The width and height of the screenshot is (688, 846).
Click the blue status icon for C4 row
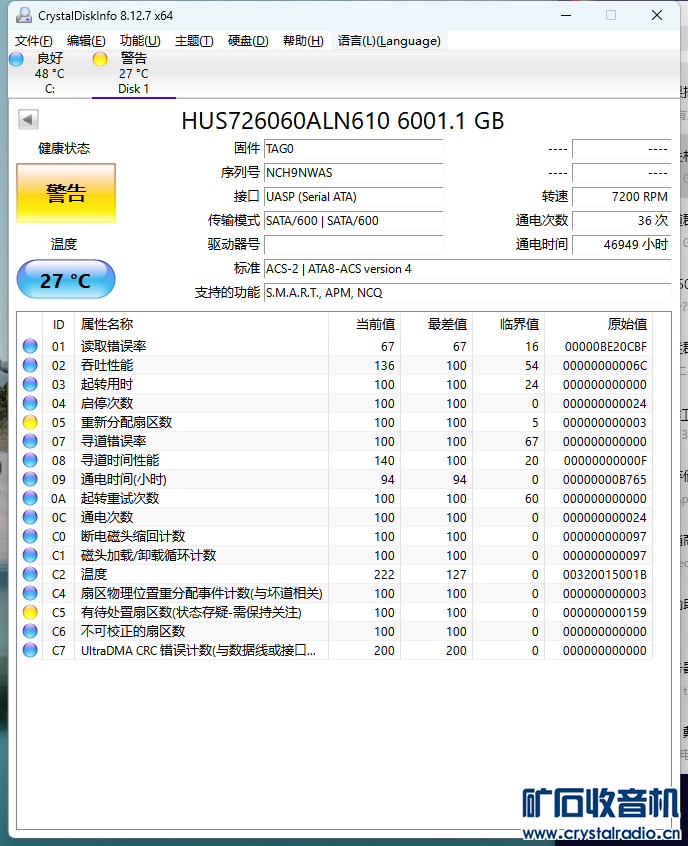pyautogui.click(x=30, y=593)
